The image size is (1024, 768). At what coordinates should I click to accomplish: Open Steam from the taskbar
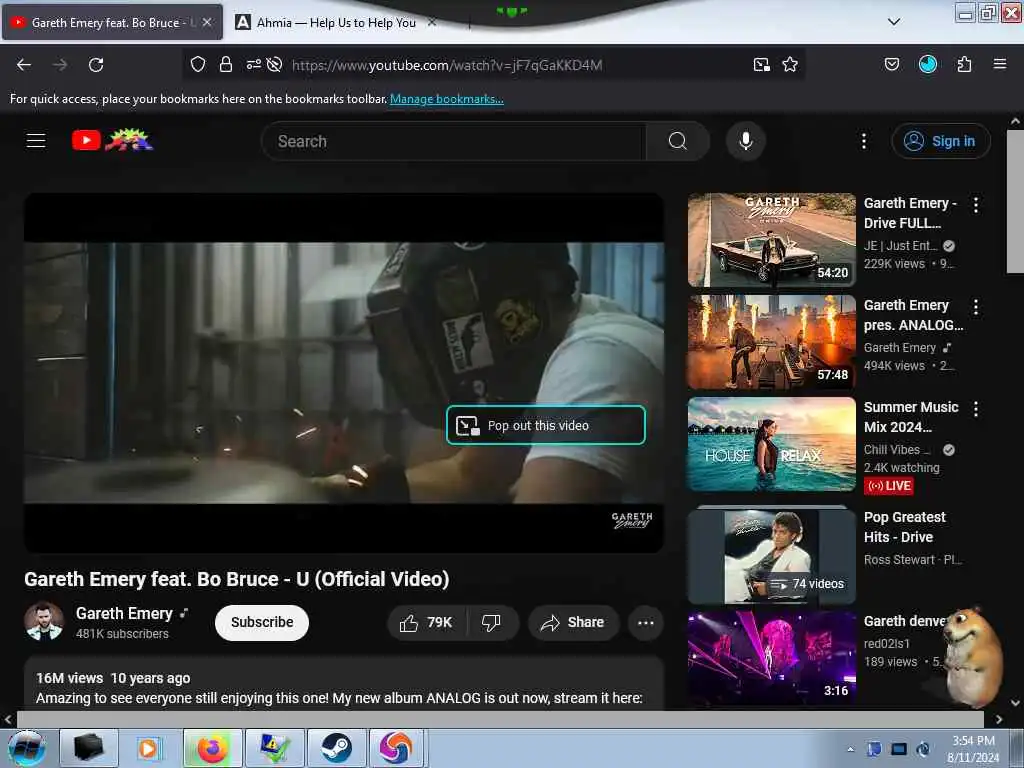coord(336,748)
